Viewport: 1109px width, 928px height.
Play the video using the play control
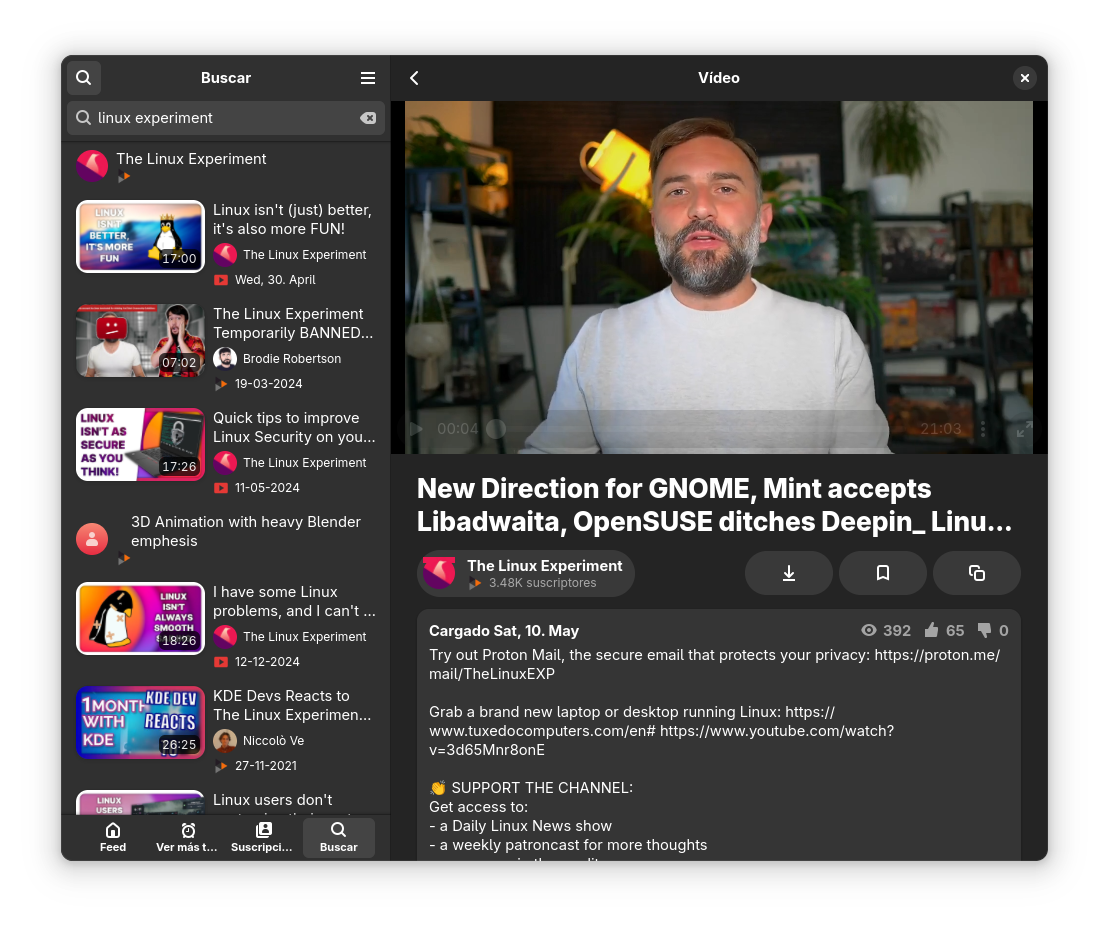417,429
